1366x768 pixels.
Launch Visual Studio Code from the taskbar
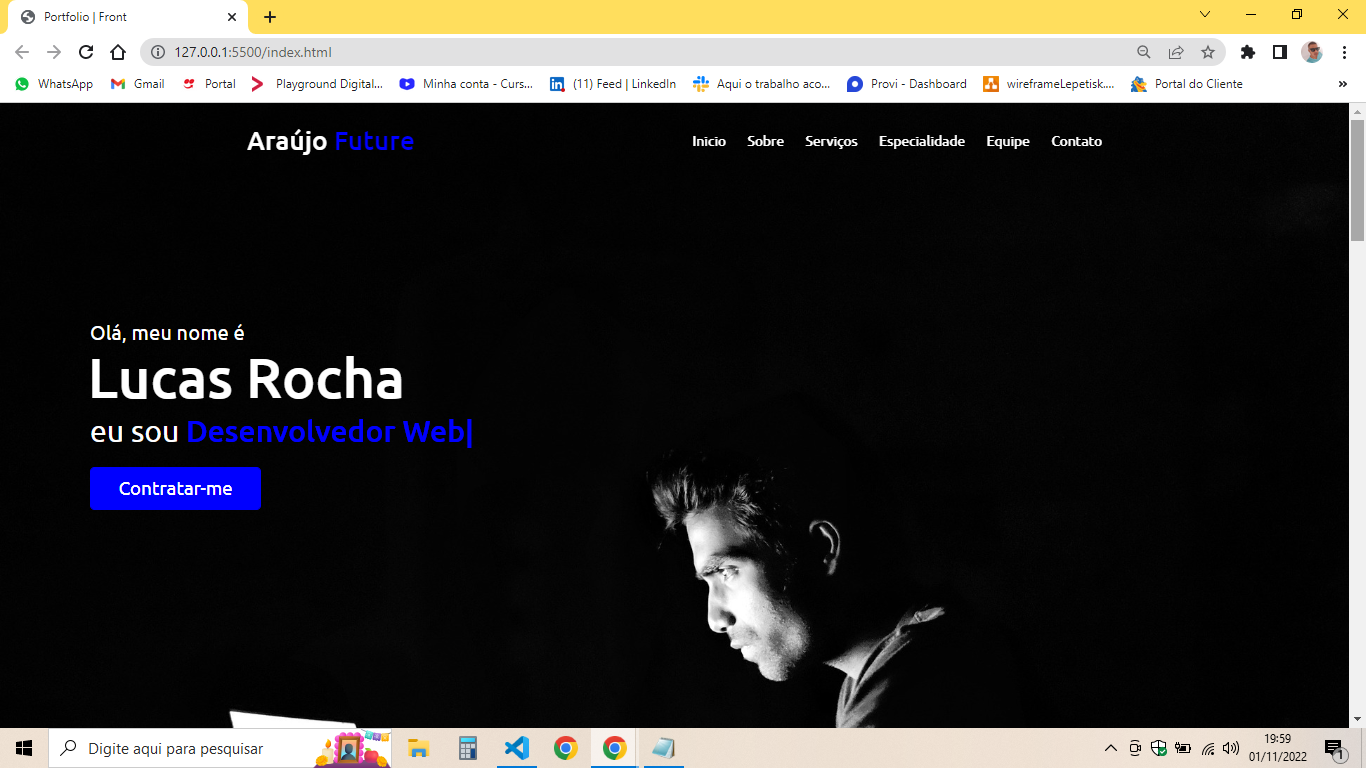[x=516, y=747]
